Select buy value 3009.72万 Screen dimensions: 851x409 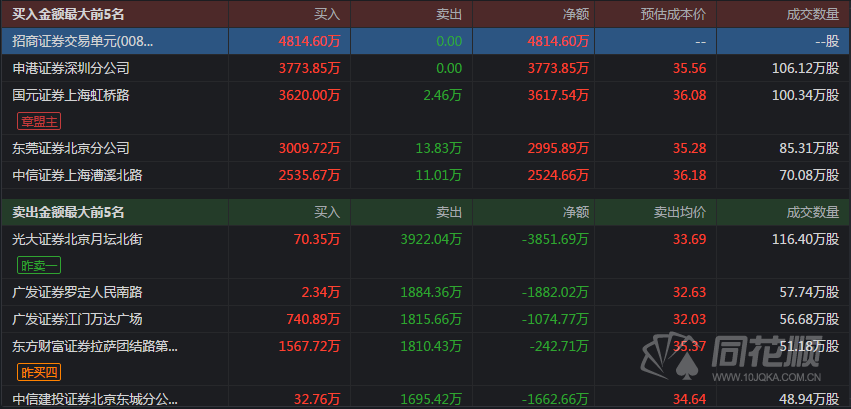[309, 148]
